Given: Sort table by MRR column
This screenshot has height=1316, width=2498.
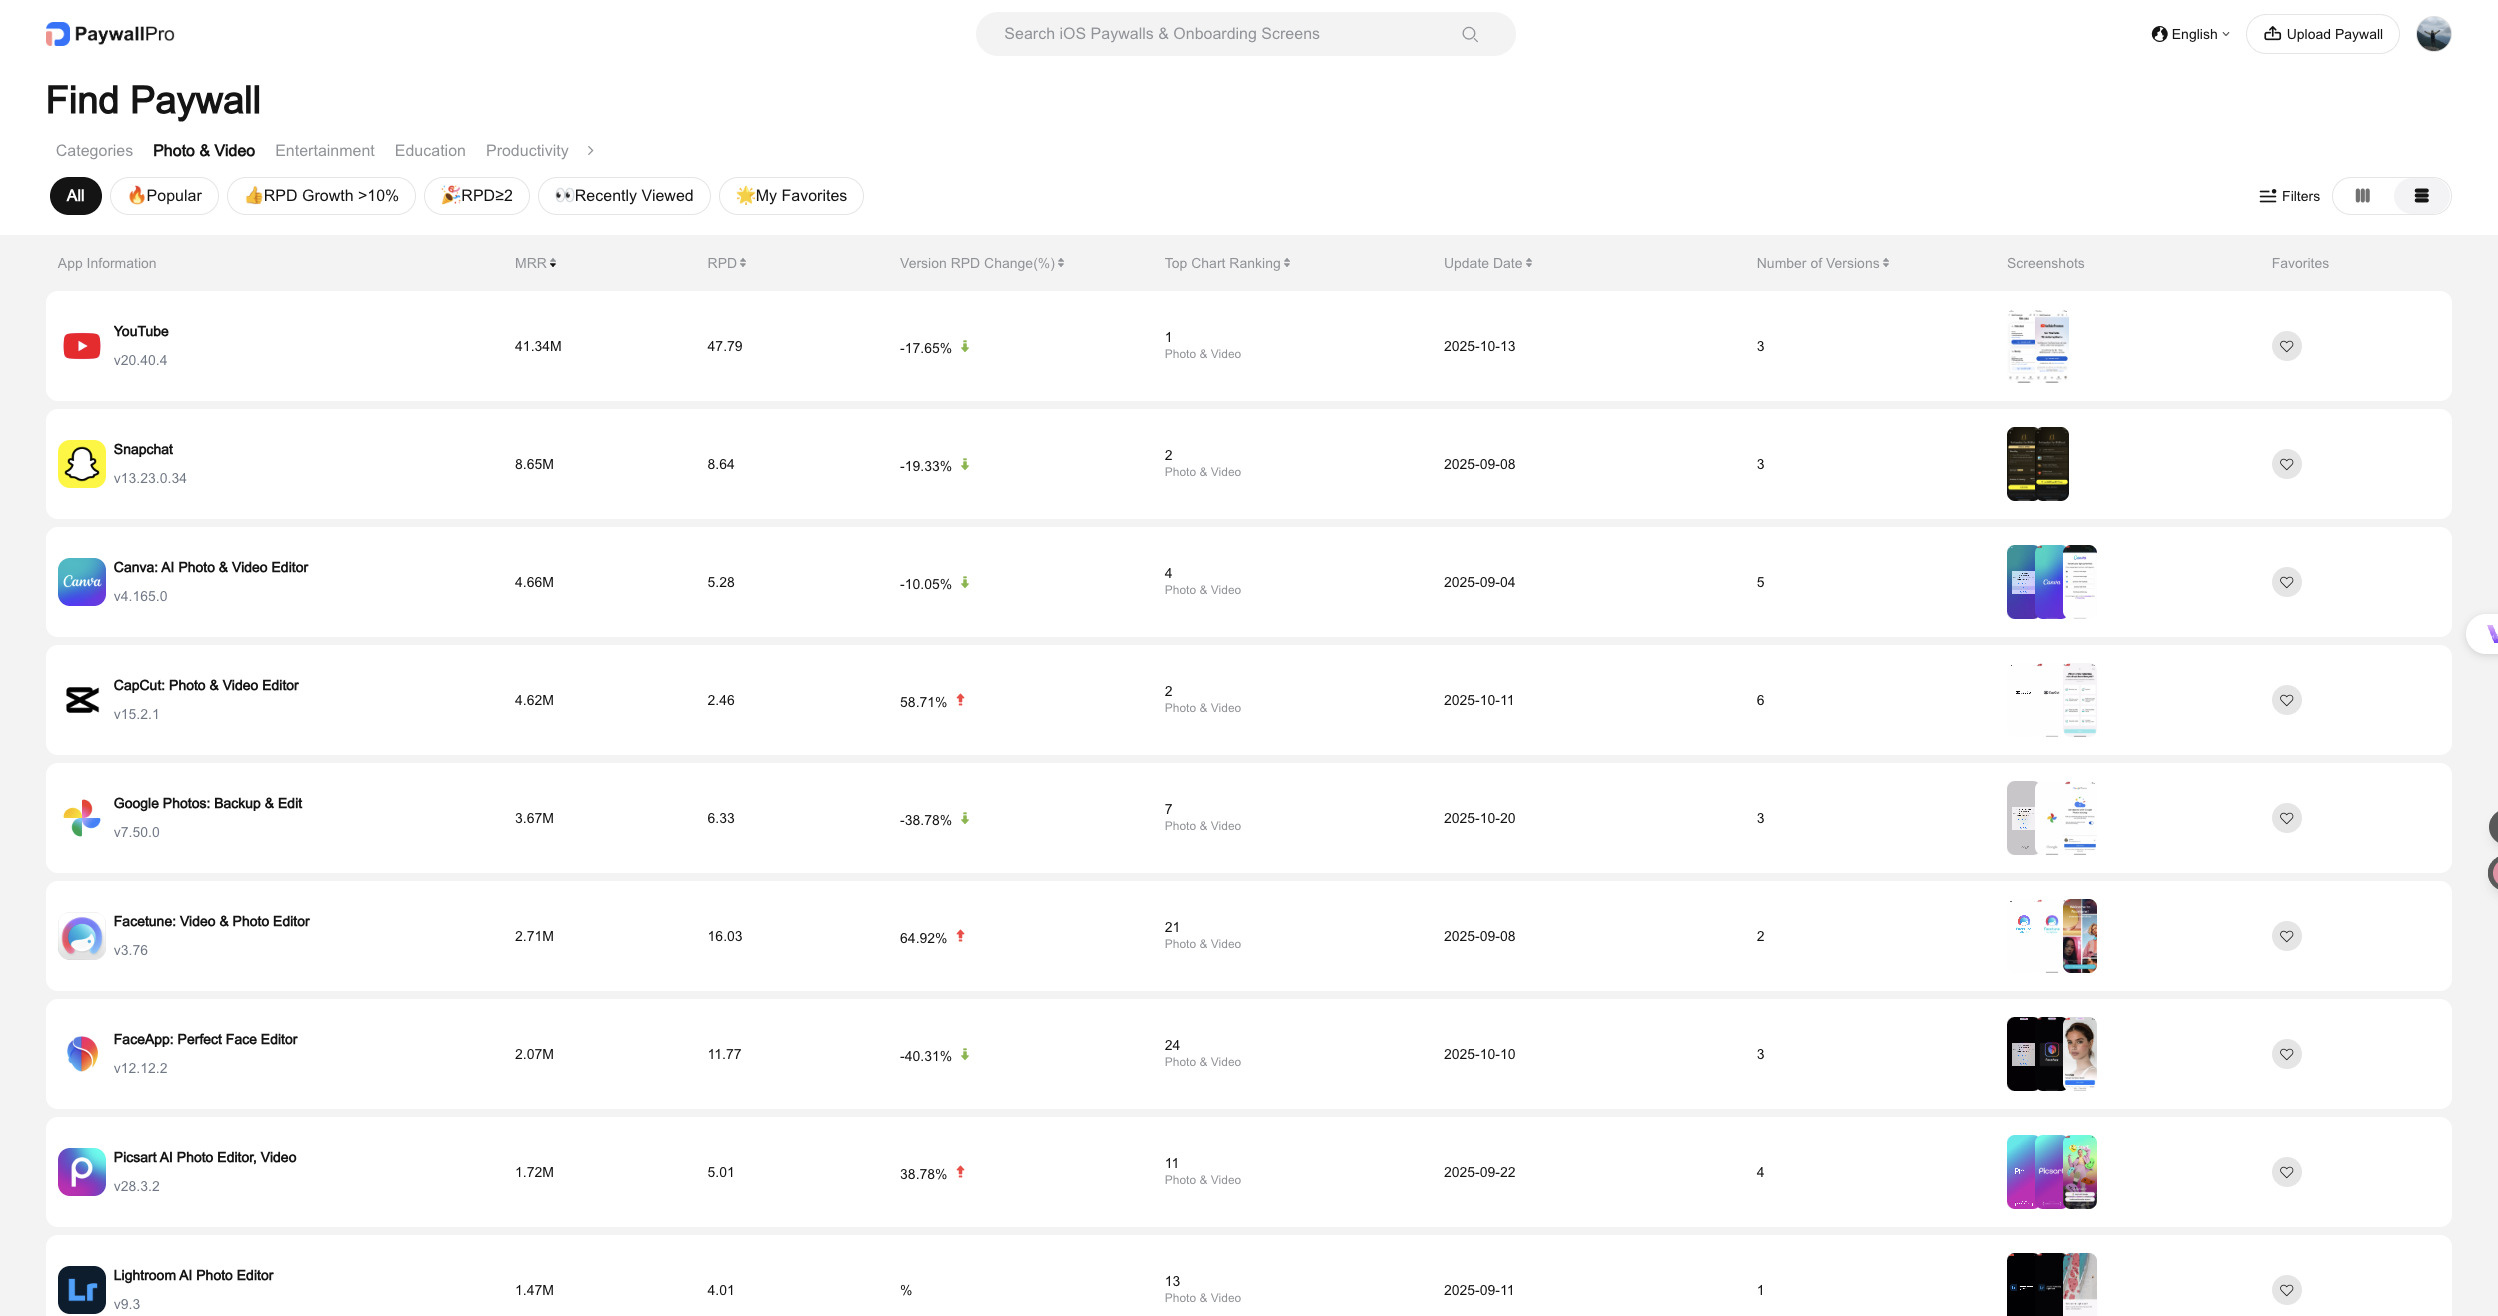Looking at the screenshot, I should 535,263.
